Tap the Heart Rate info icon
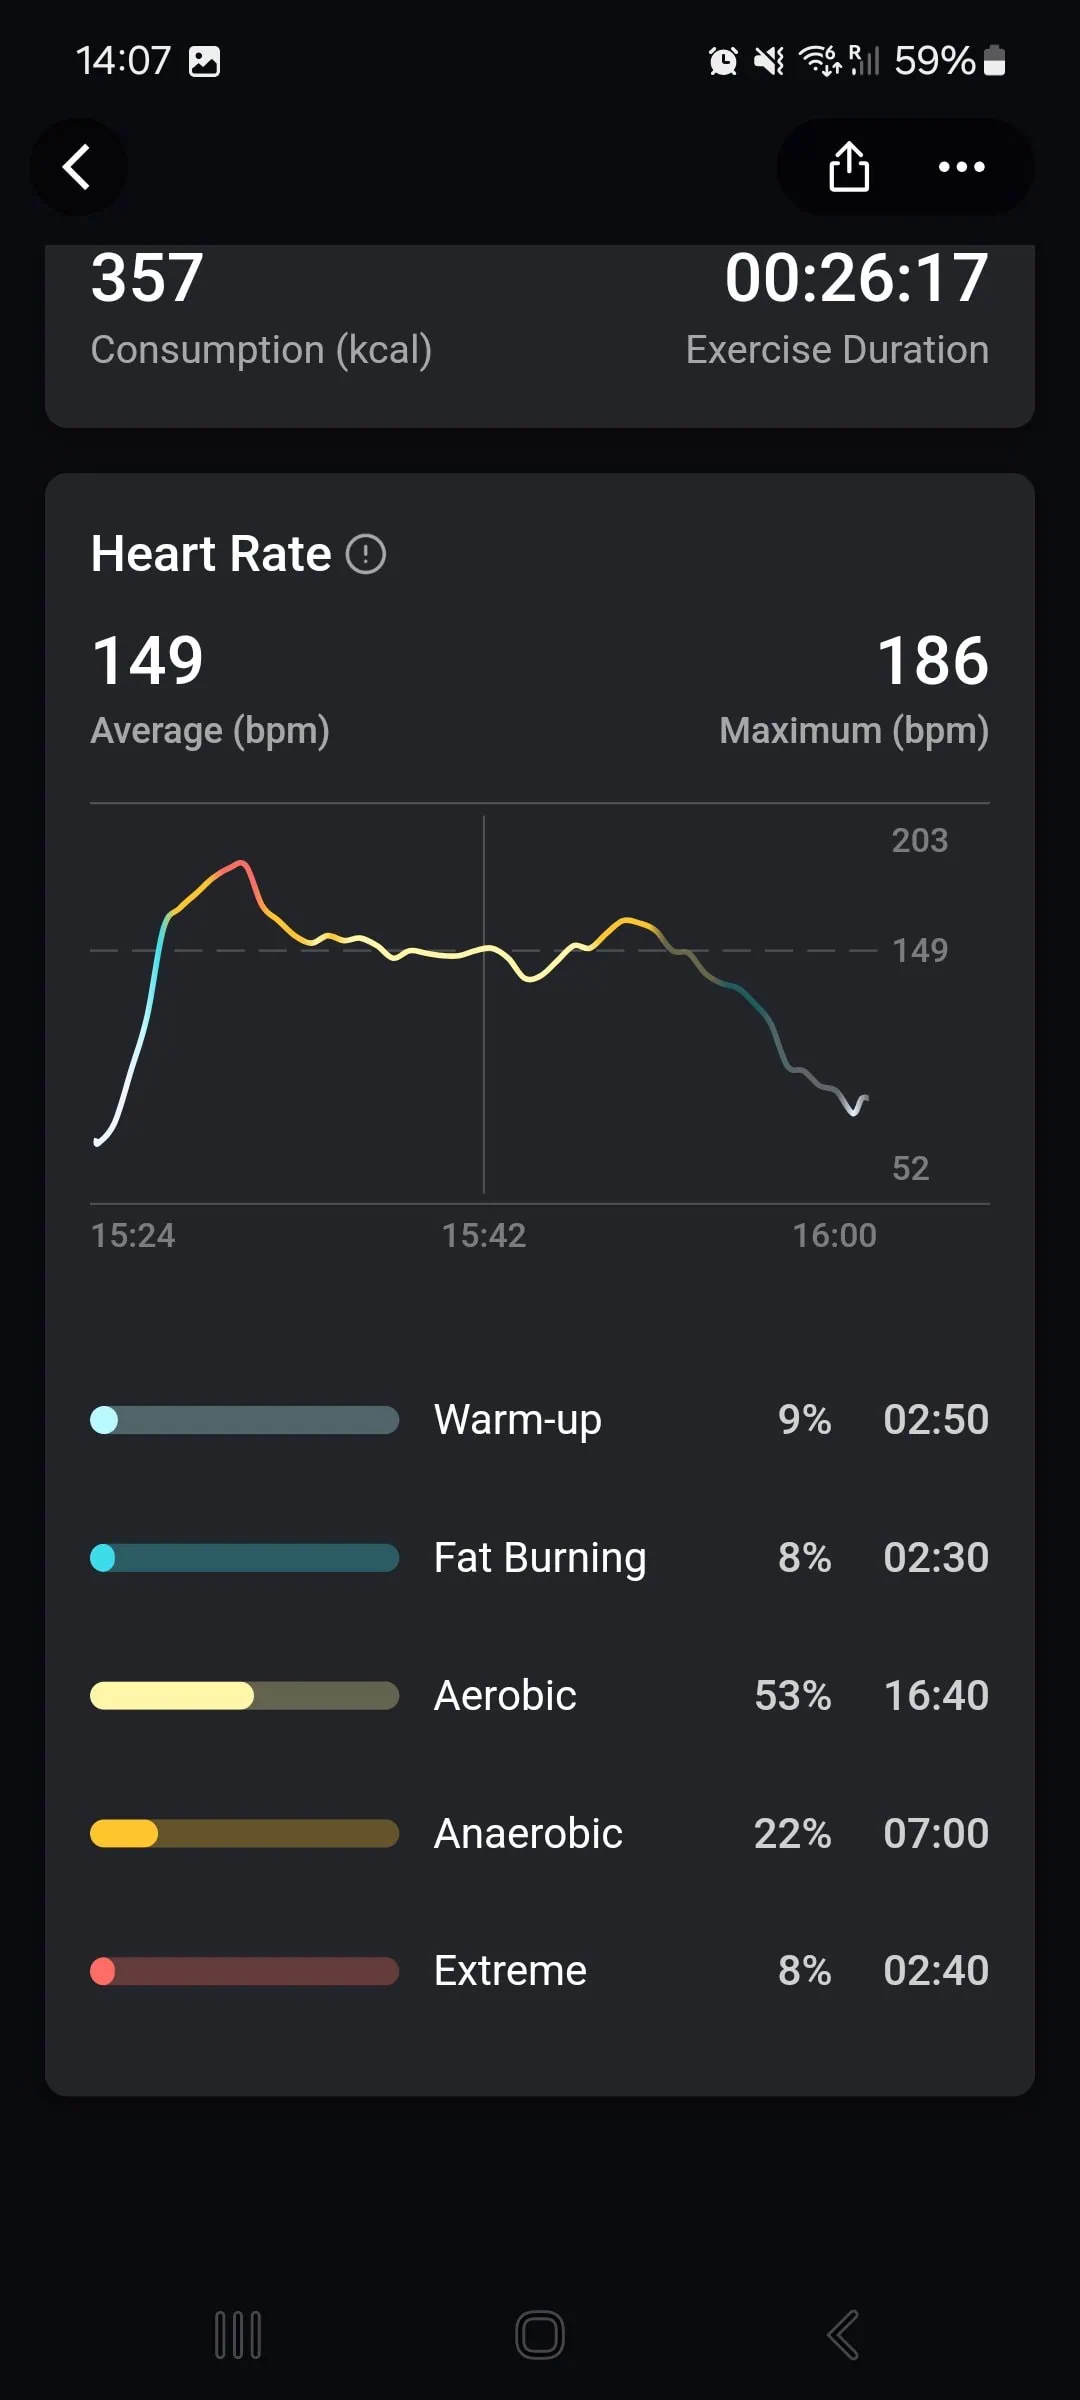 pyautogui.click(x=366, y=554)
